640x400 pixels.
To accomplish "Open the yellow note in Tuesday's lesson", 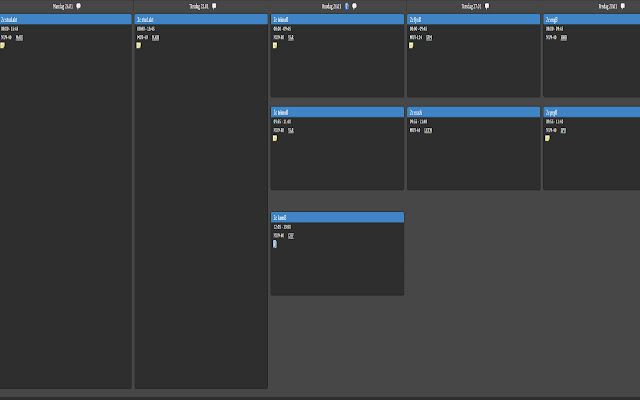I will pos(139,45).
